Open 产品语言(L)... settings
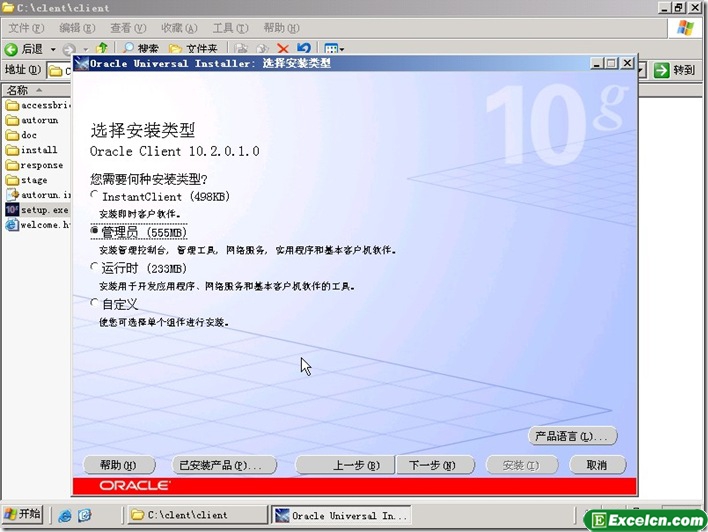The image size is (708, 532). tap(572, 436)
